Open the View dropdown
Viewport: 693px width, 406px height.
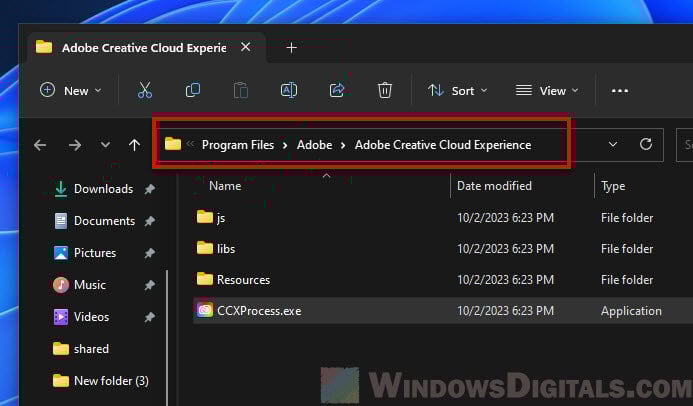[x=547, y=91]
